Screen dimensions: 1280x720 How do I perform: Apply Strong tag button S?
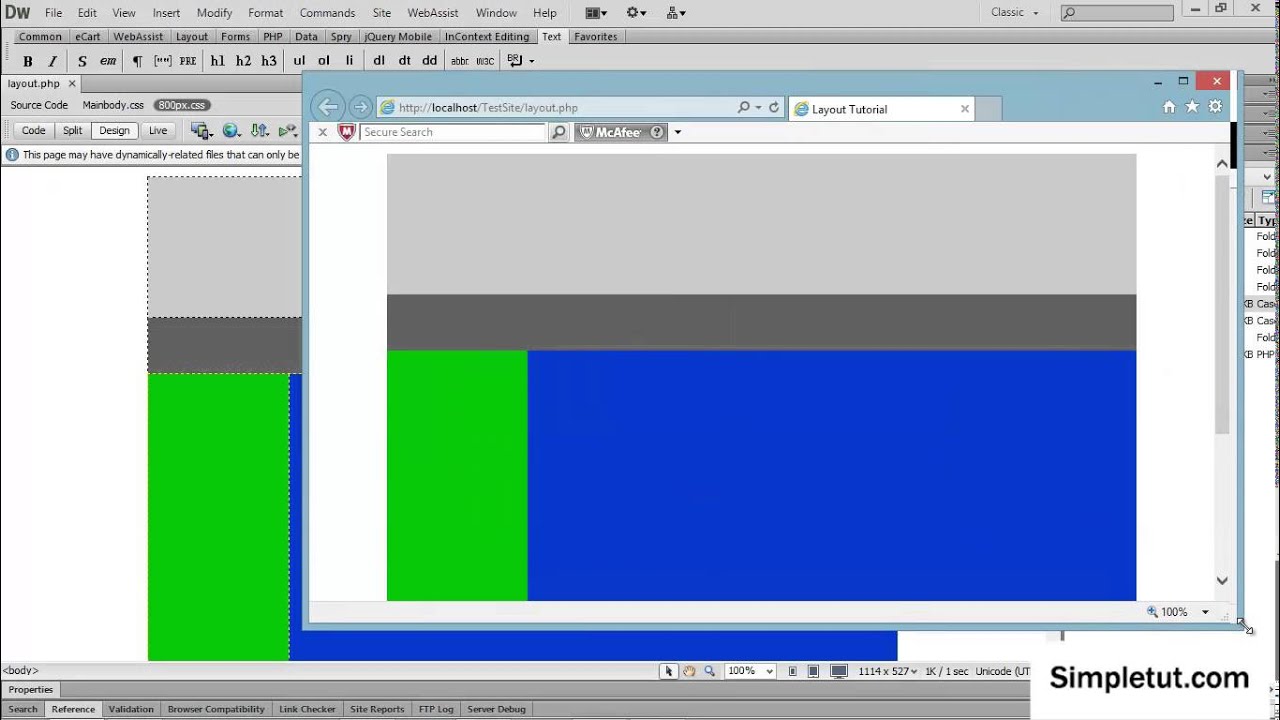click(82, 61)
